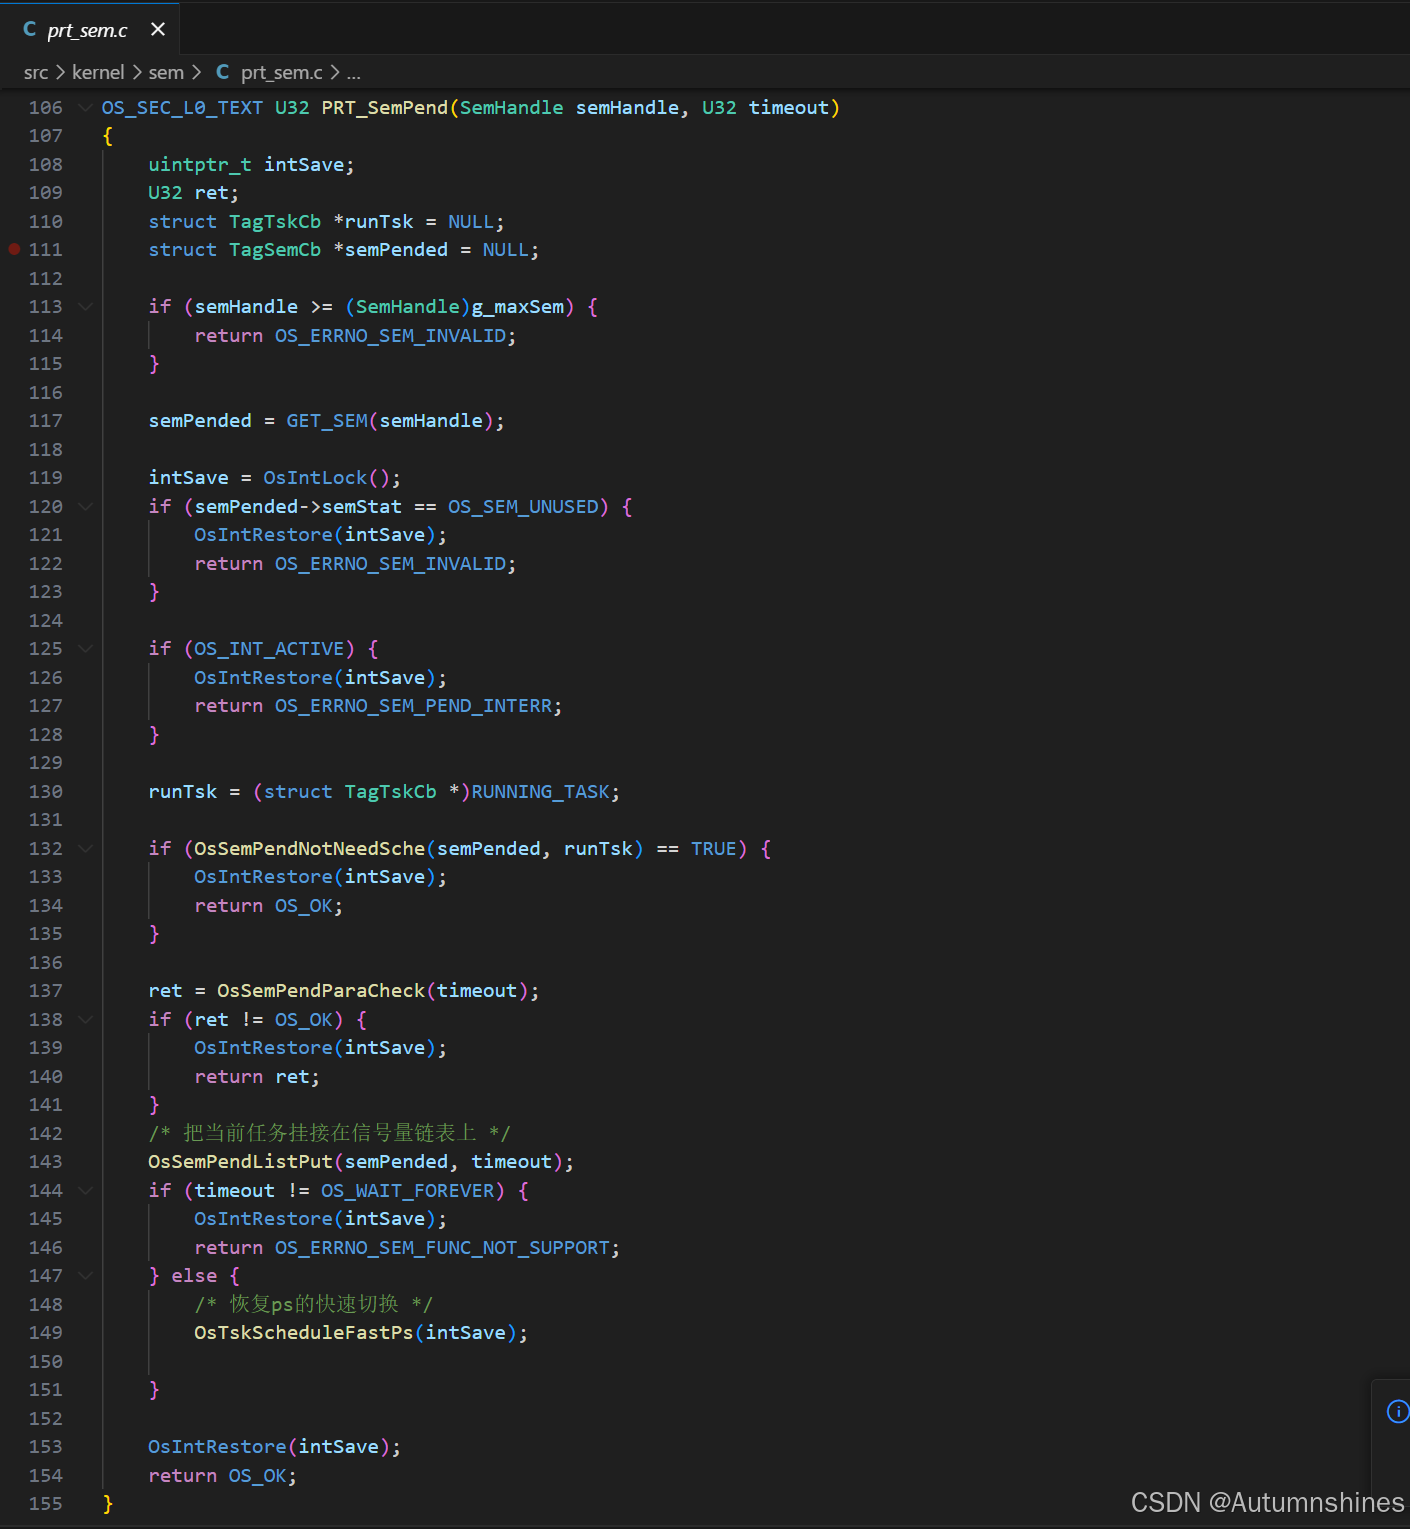Click GET_SEM macro on line 117
This screenshot has height=1529, width=1410.
(327, 420)
